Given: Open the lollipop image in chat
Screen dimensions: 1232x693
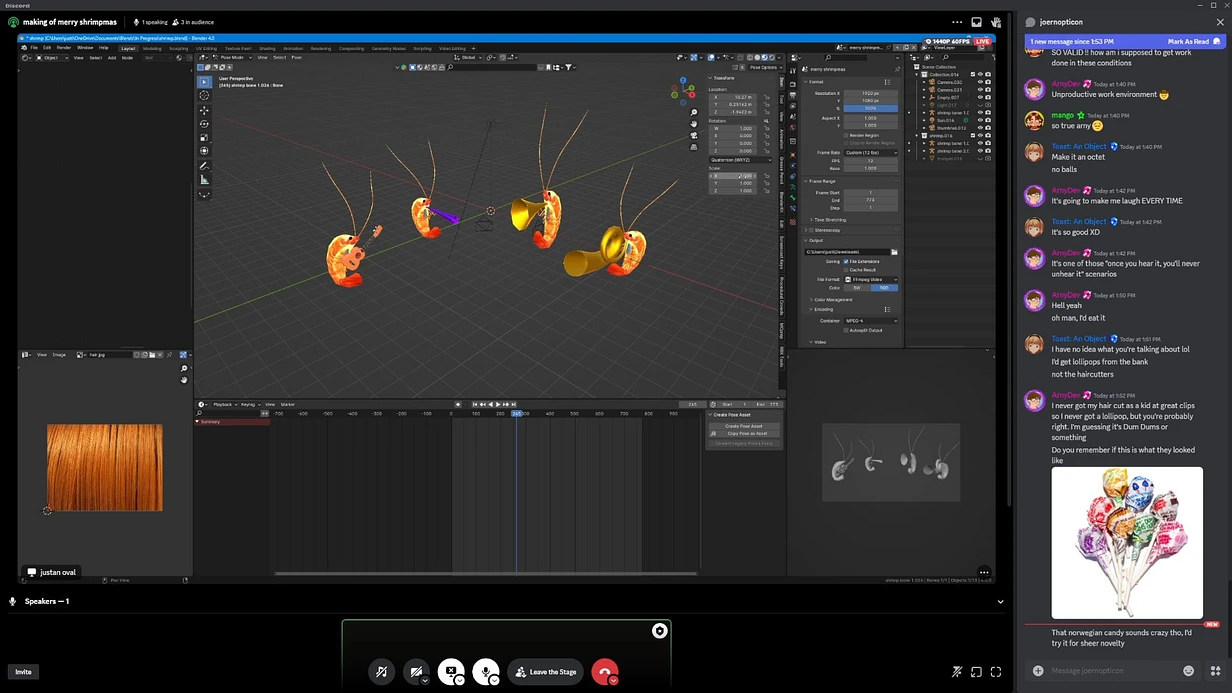Looking at the screenshot, I should pyautogui.click(x=1127, y=543).
